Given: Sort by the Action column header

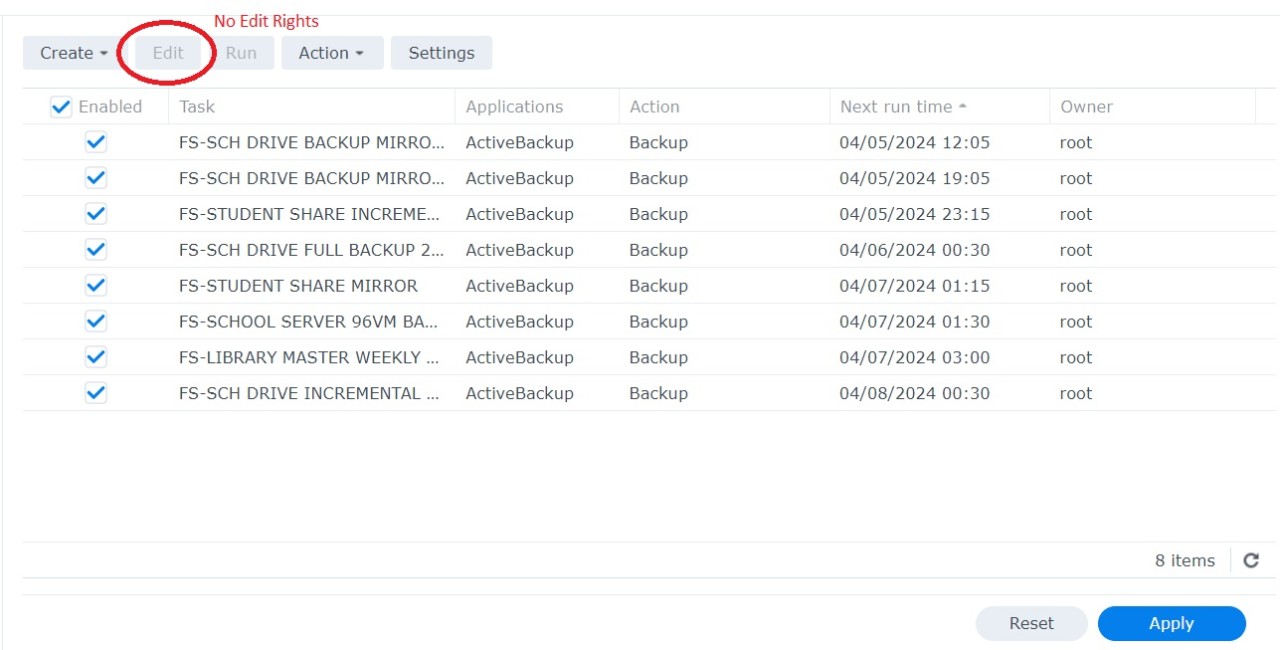Looking at the screenshot, I should [x=724, y=107].
